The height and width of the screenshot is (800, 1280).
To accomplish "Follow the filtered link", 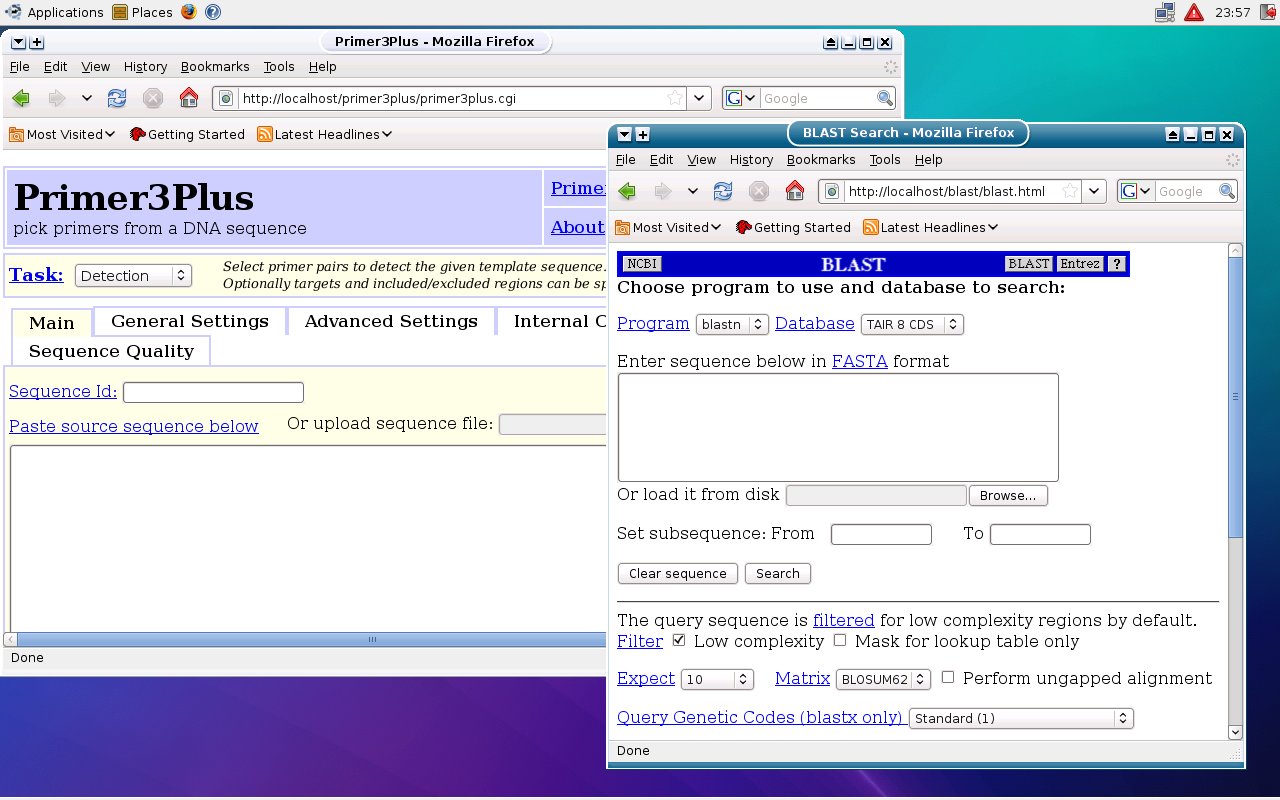I will pyautogui.click(x=844, y=620).
